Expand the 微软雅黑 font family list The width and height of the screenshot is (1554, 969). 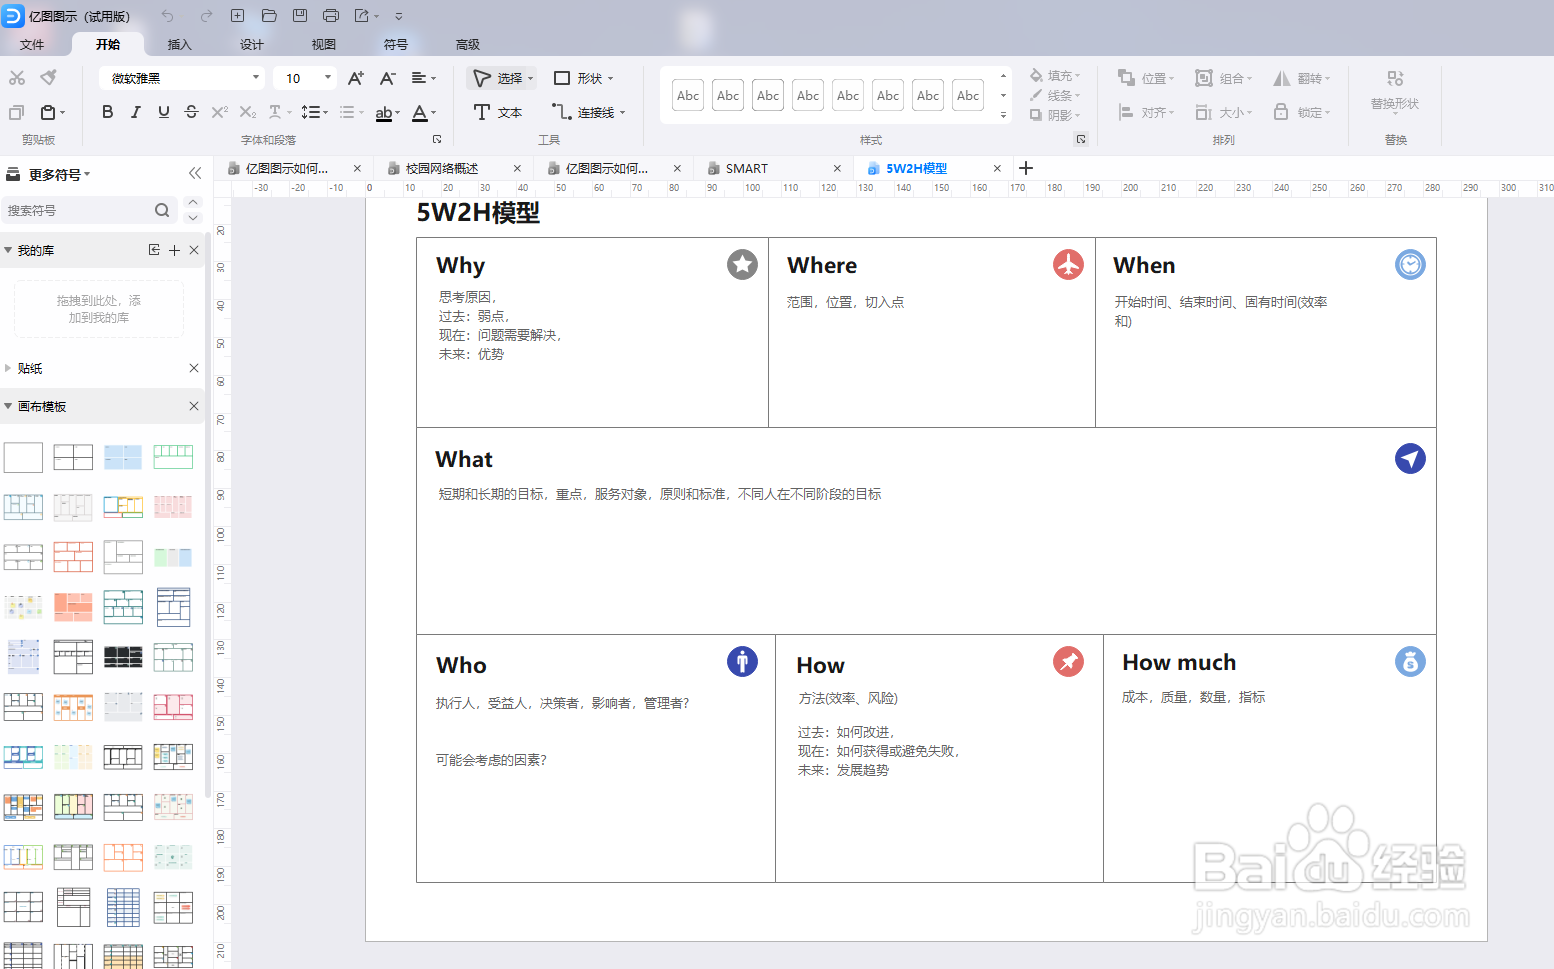tap(255, 78)
